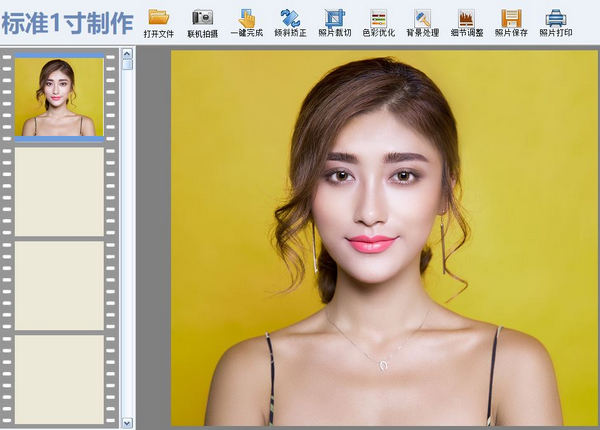Viewport: 600px width, 430px height.
Task: Click the filmstrip scrollbar down arrow
Action: pos(127,423)
